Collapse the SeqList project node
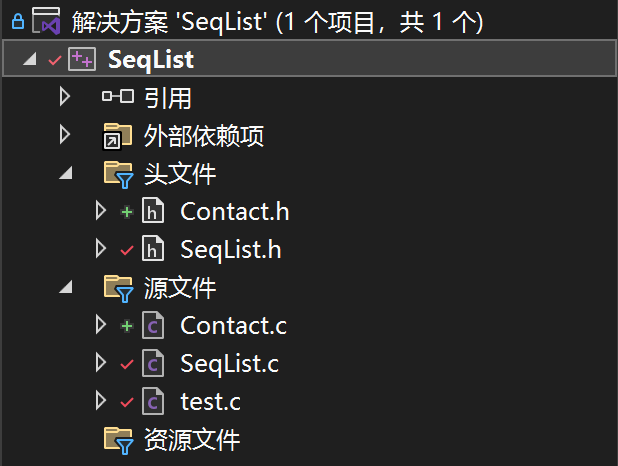Viewport: 618px width, 466px height. 30,59
